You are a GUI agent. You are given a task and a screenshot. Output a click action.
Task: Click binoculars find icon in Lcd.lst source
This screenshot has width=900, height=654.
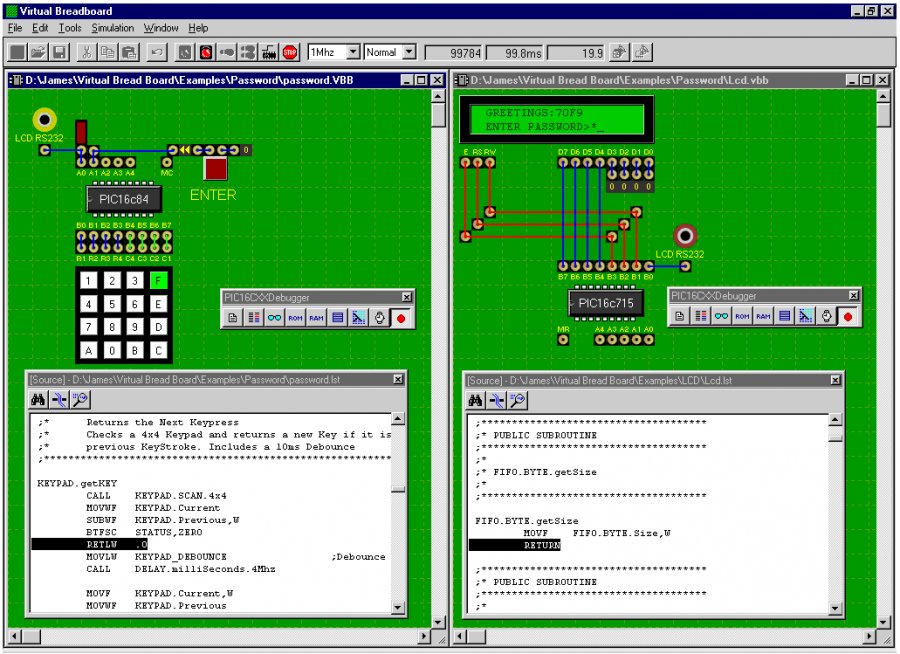[x=476, y=400]
